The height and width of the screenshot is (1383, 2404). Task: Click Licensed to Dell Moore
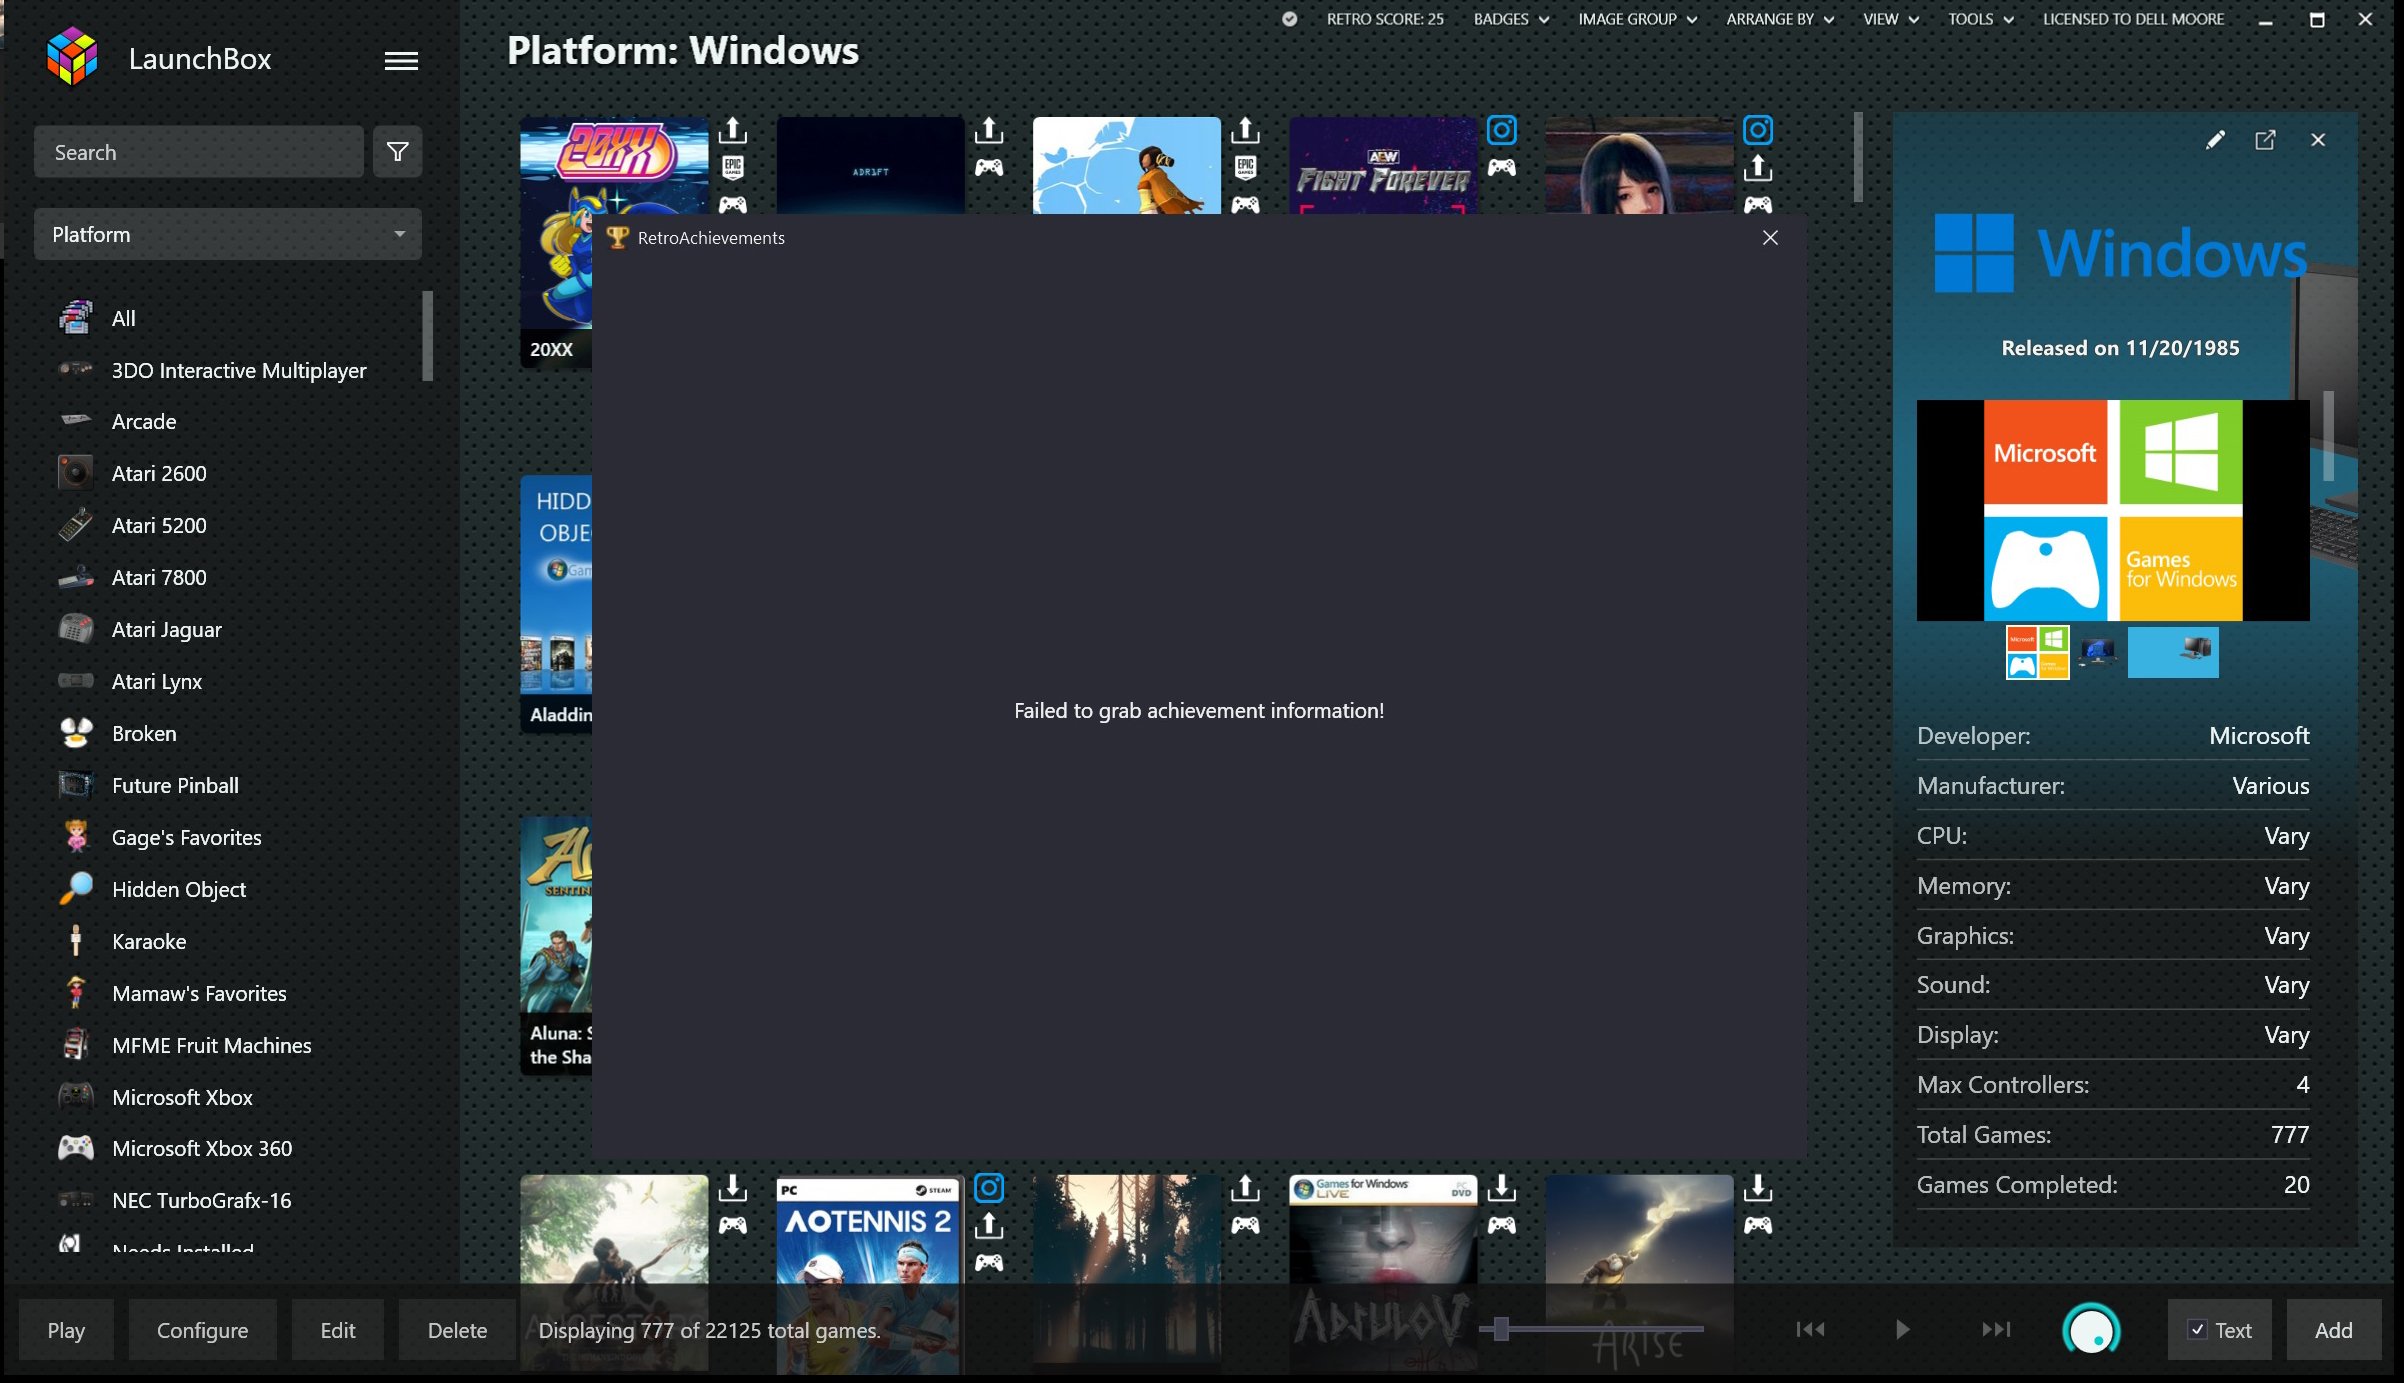click(2133, 19)
